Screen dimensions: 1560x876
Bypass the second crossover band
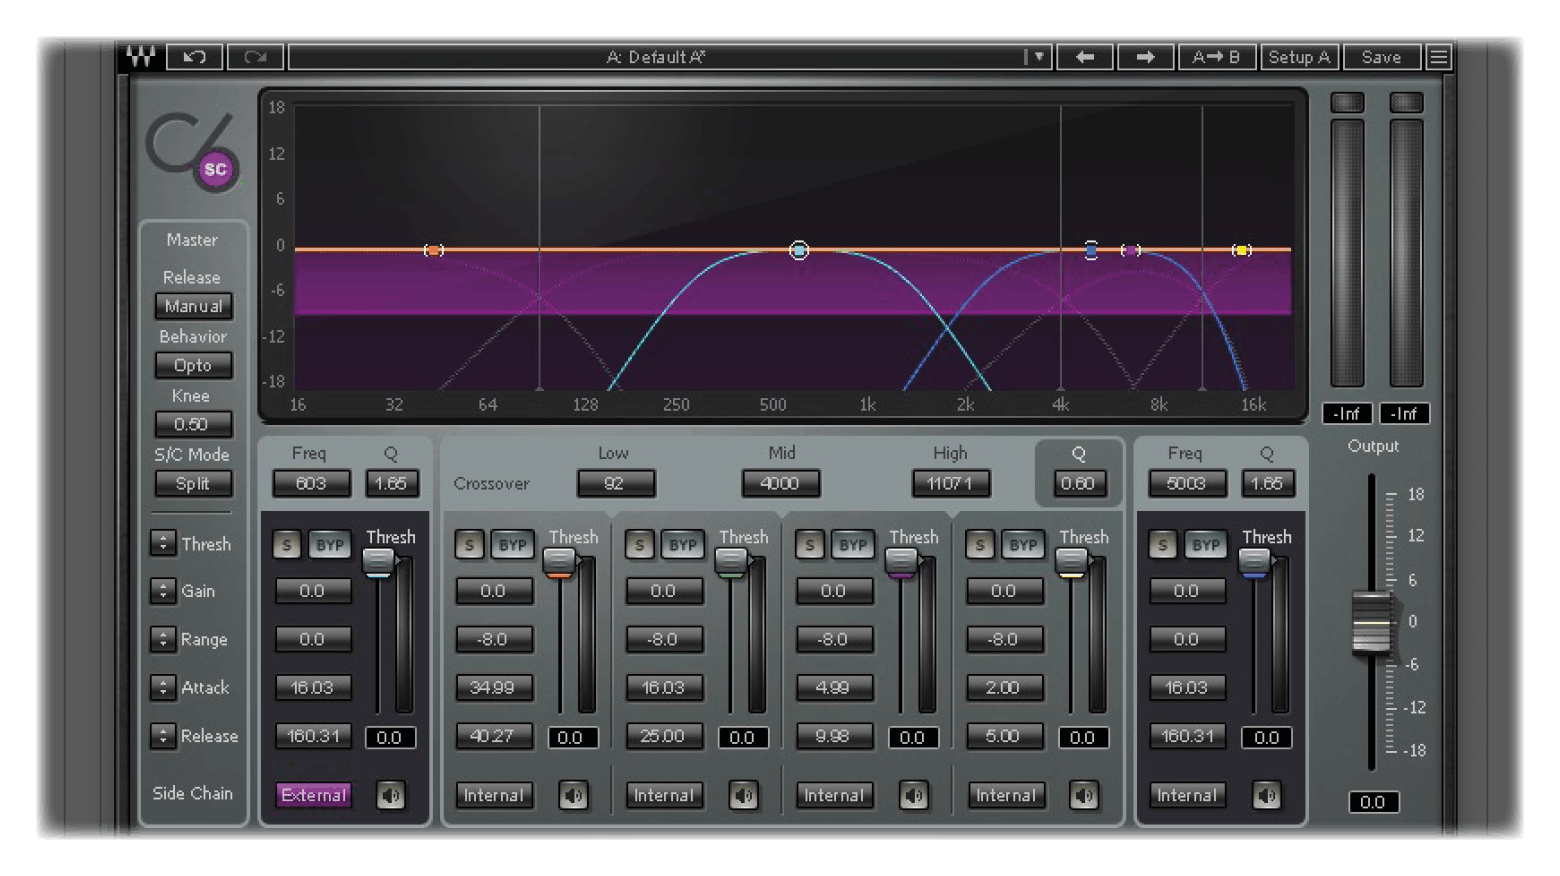tap(682, 545)
